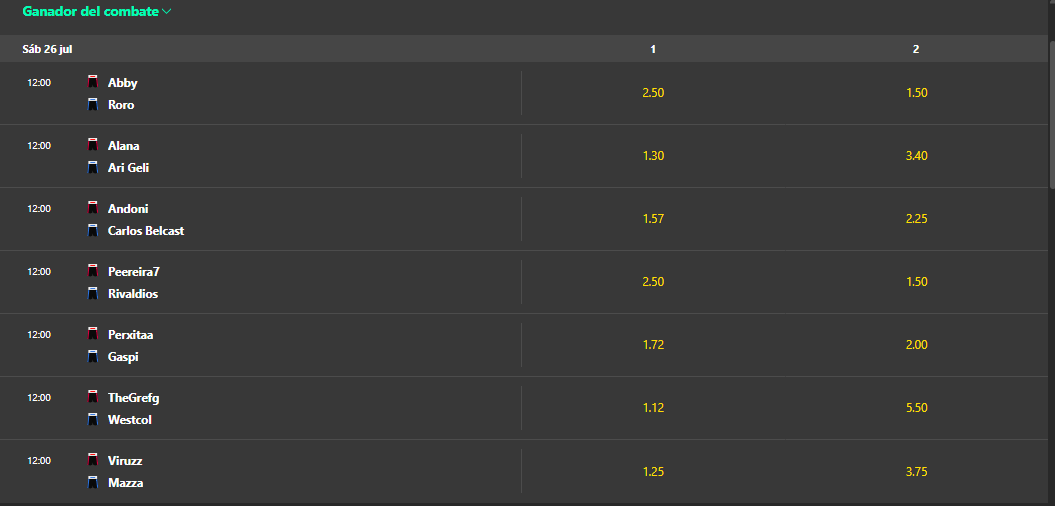Expand the Ganador del combate market dropdown
Viewport: 1055px width, 506px height.
pyautogui.click(x=98, y=11)
